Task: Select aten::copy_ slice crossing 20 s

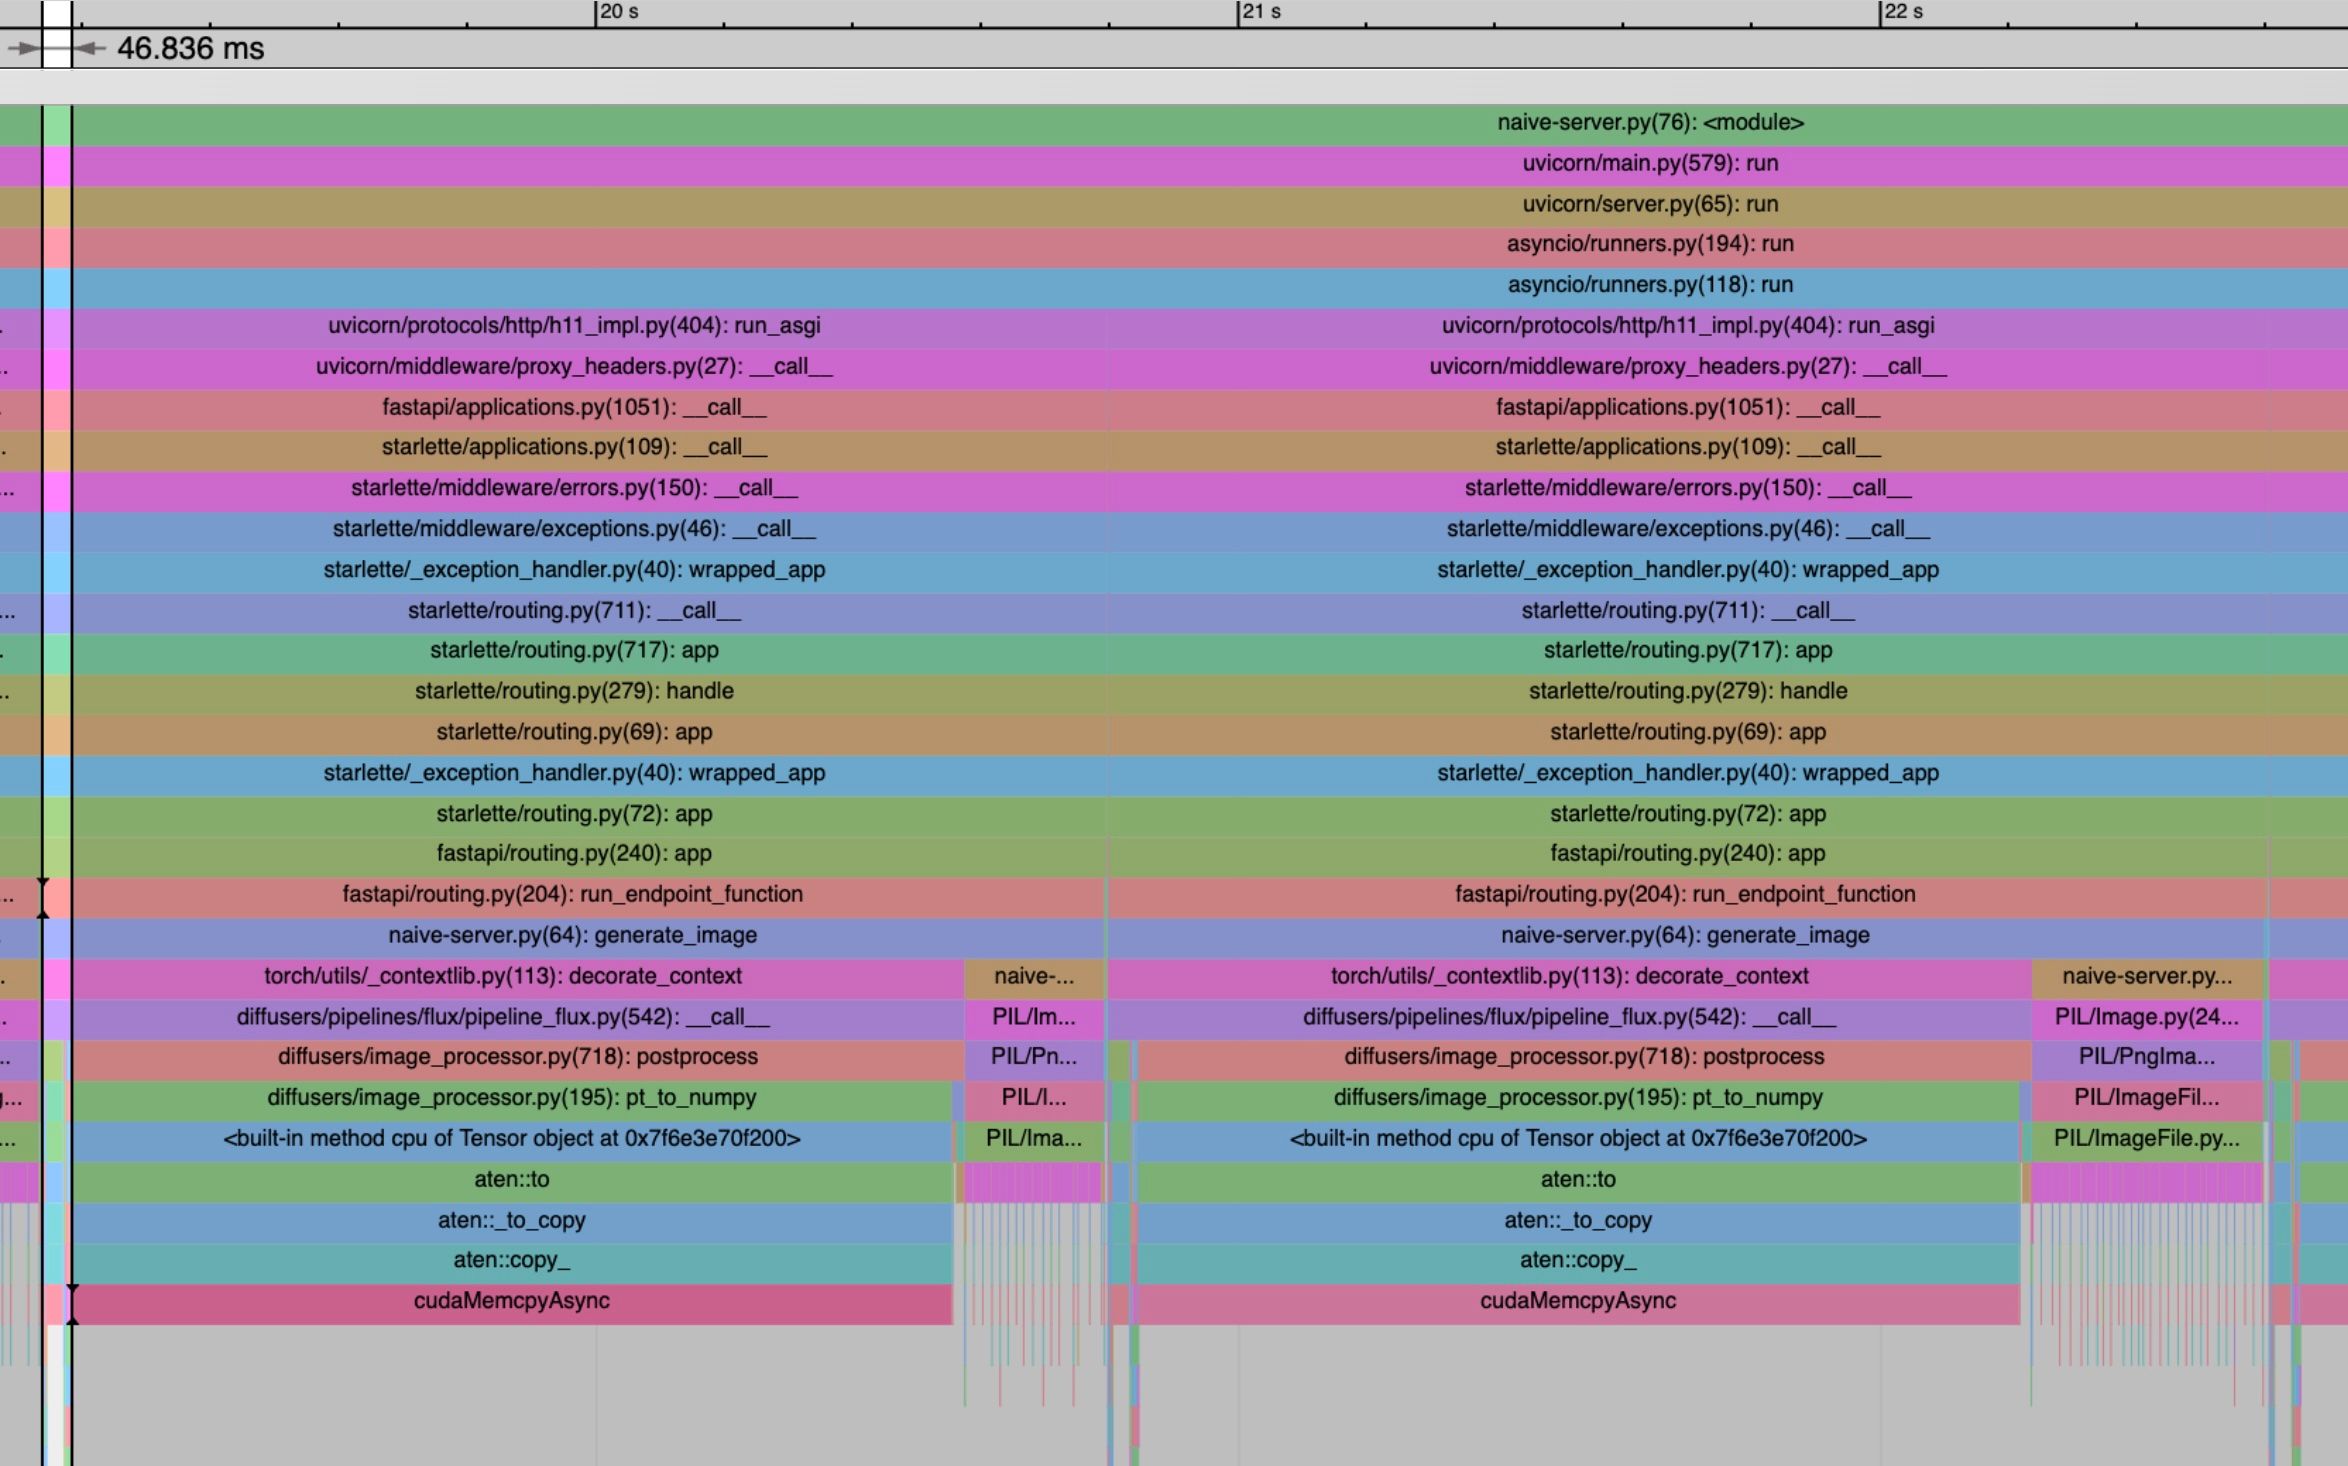Action: 512,1262
